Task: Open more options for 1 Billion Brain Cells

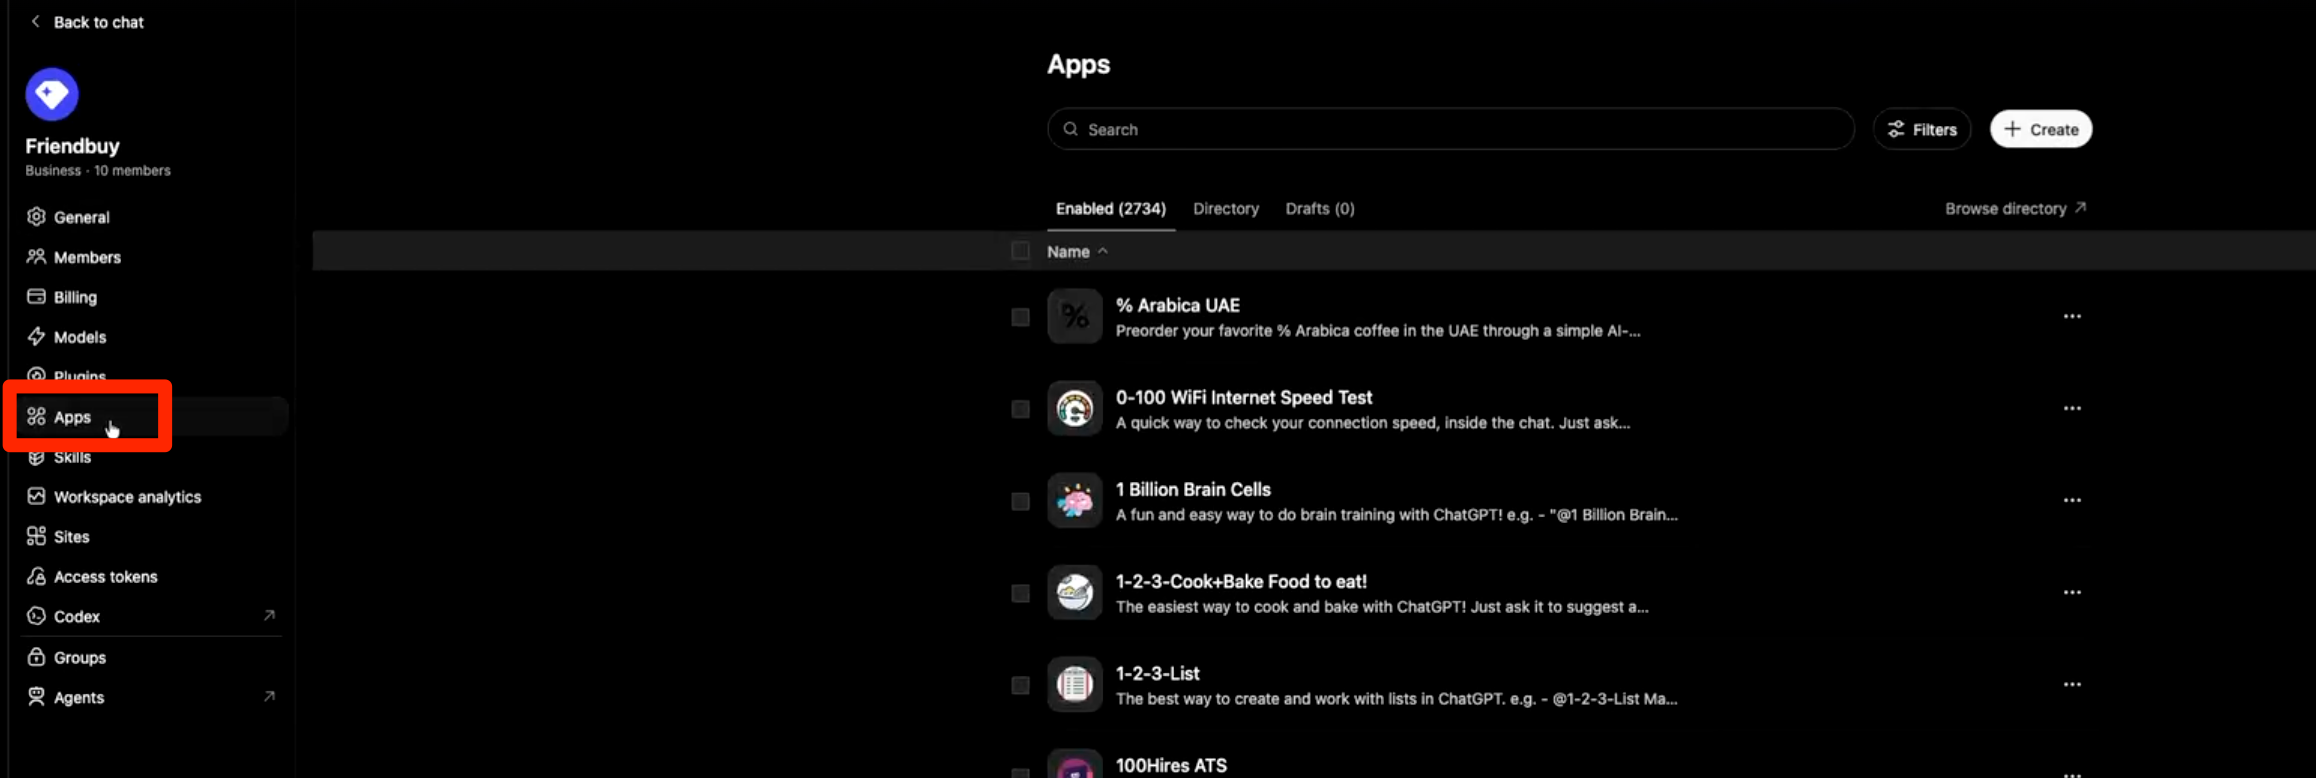Action: click(x=2072, y=501)
